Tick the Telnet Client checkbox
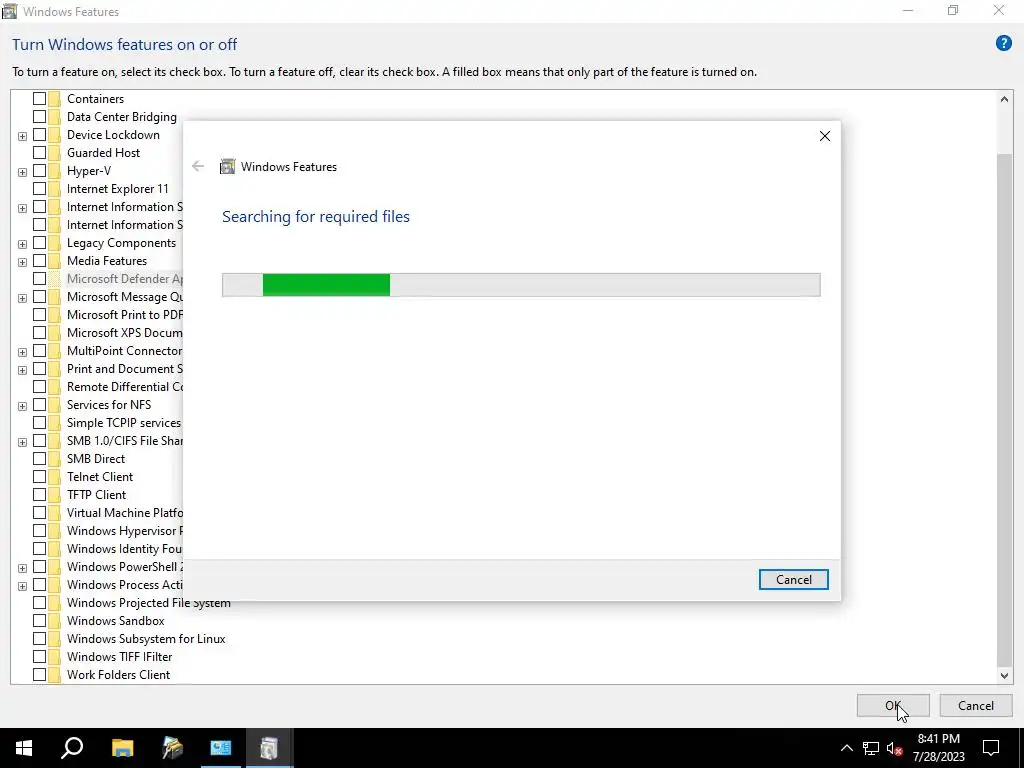1024x768 pixels. pyautogui.click(x=39, y=477)
